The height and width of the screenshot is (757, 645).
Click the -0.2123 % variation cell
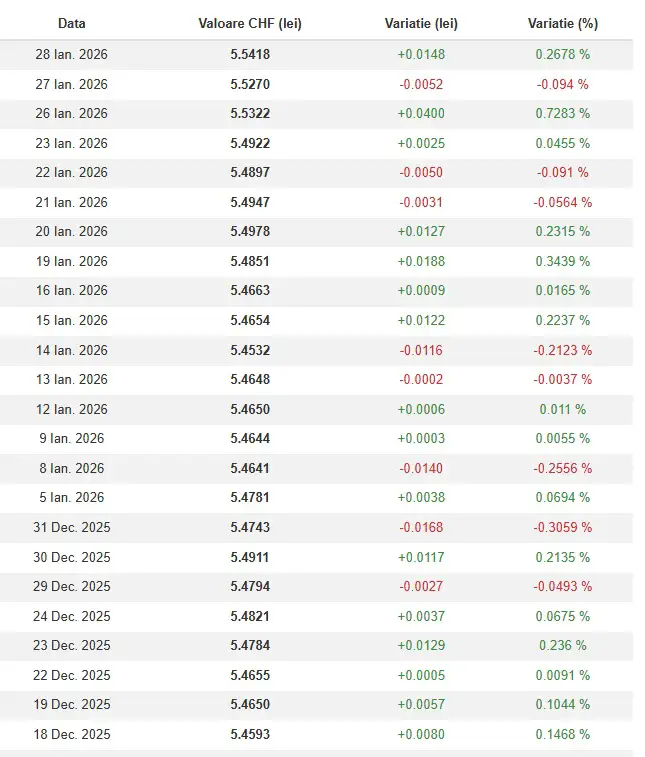point(562,350)
